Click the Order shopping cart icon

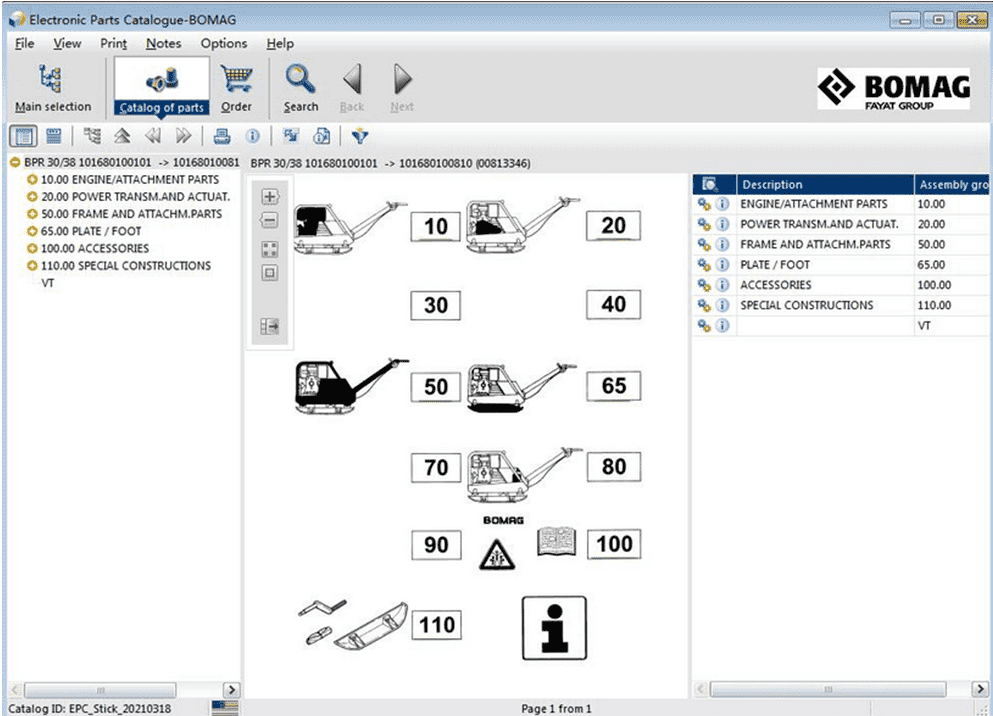click(236, 88)
